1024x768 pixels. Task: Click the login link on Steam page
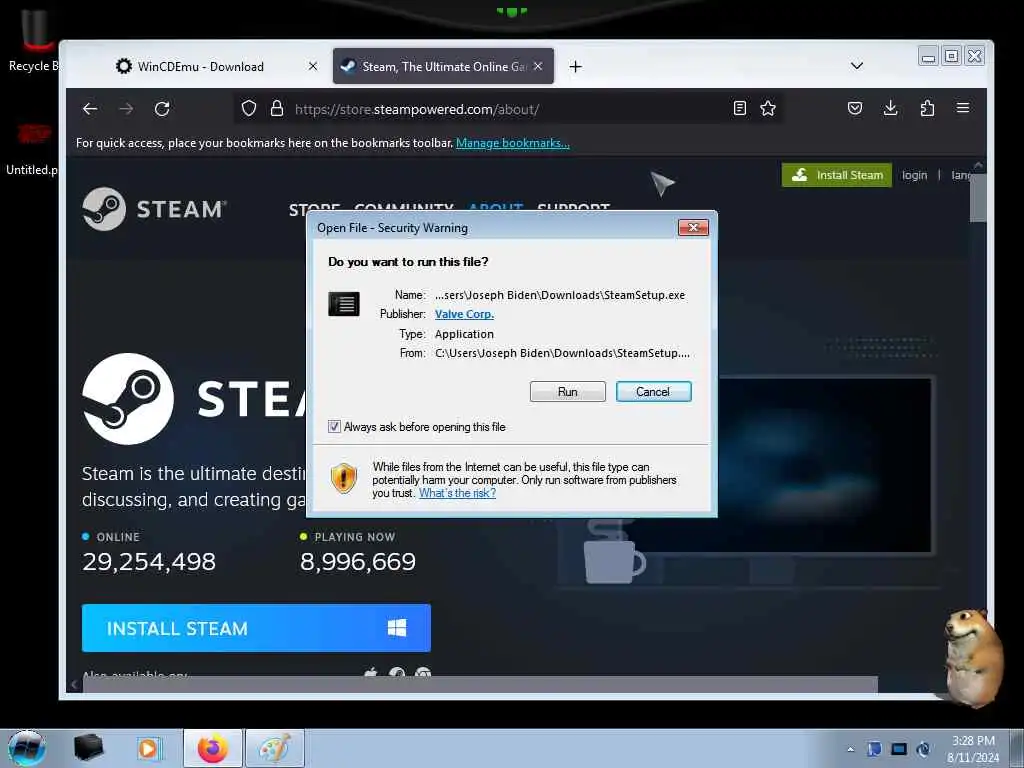click(x=914, y=175)
